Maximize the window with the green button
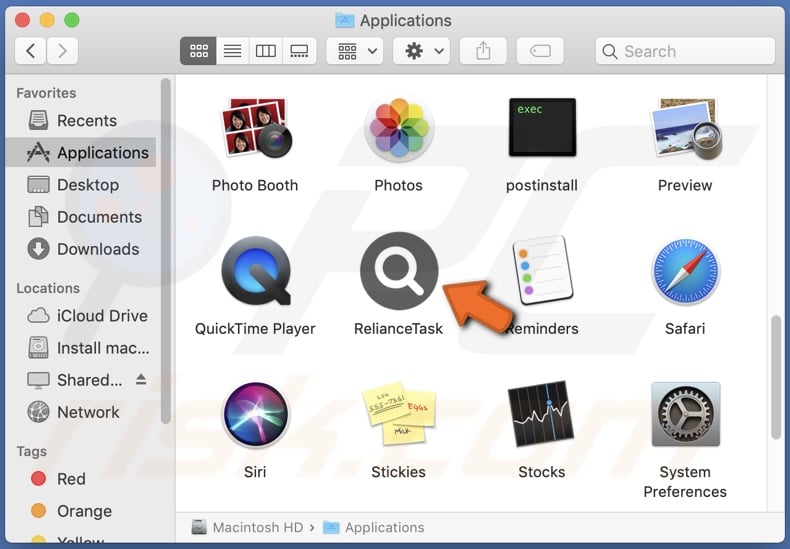This screenshot has height=549, width=790. 72,20
